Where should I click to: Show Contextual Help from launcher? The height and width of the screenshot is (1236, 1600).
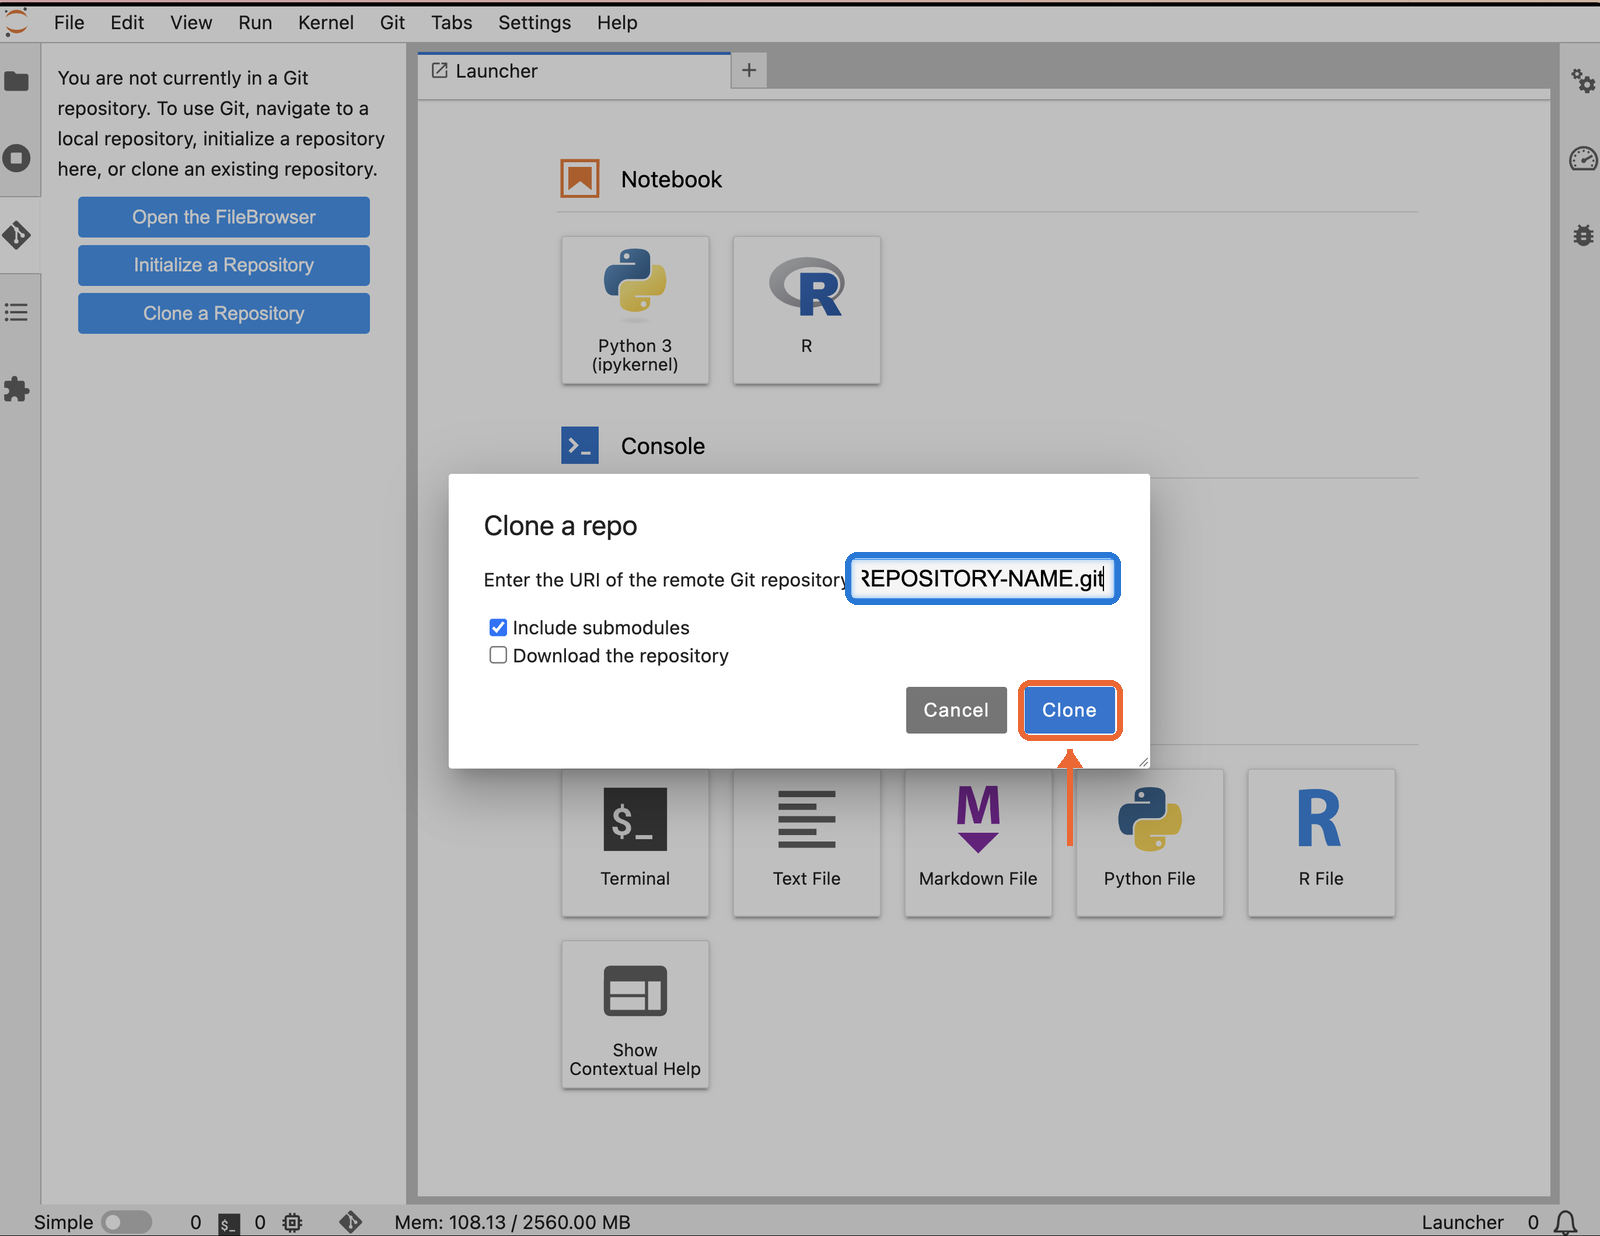tap(635, 1014)
